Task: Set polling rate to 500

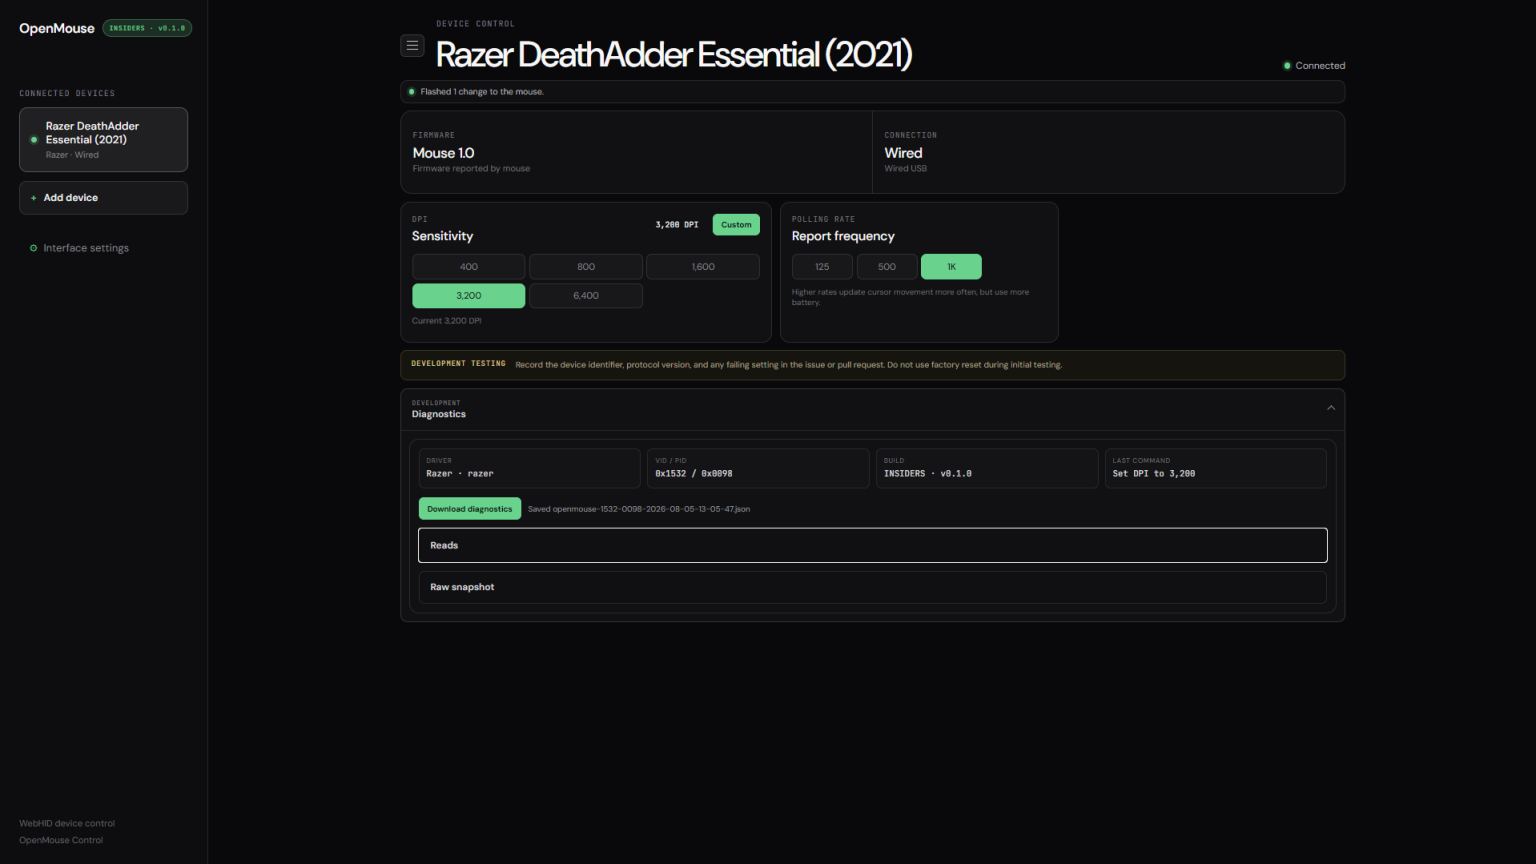Action: point(887,267)
